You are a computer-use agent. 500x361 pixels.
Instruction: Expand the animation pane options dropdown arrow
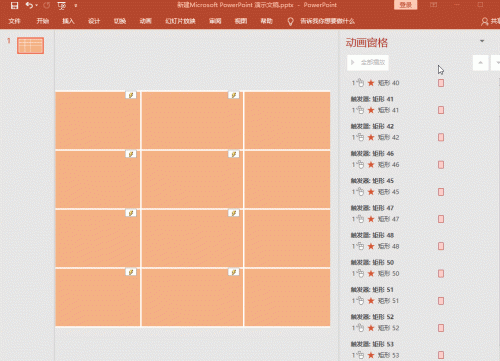click(482, 41)
